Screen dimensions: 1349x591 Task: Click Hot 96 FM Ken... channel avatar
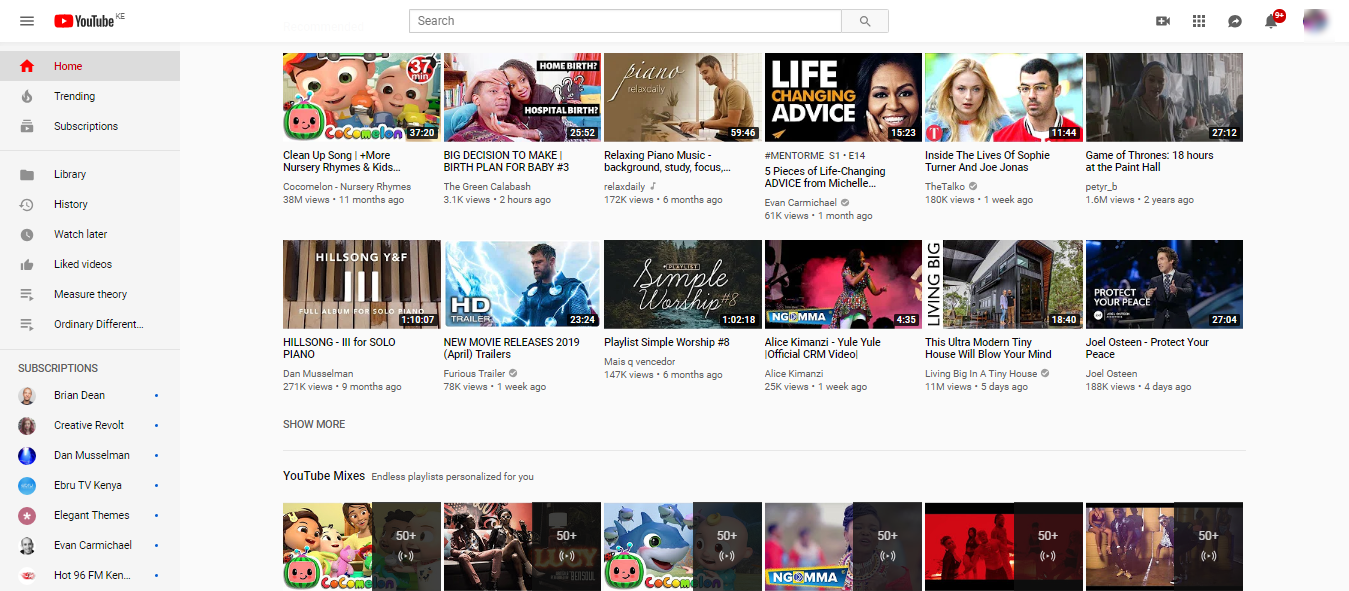click(x=27, y=575)
